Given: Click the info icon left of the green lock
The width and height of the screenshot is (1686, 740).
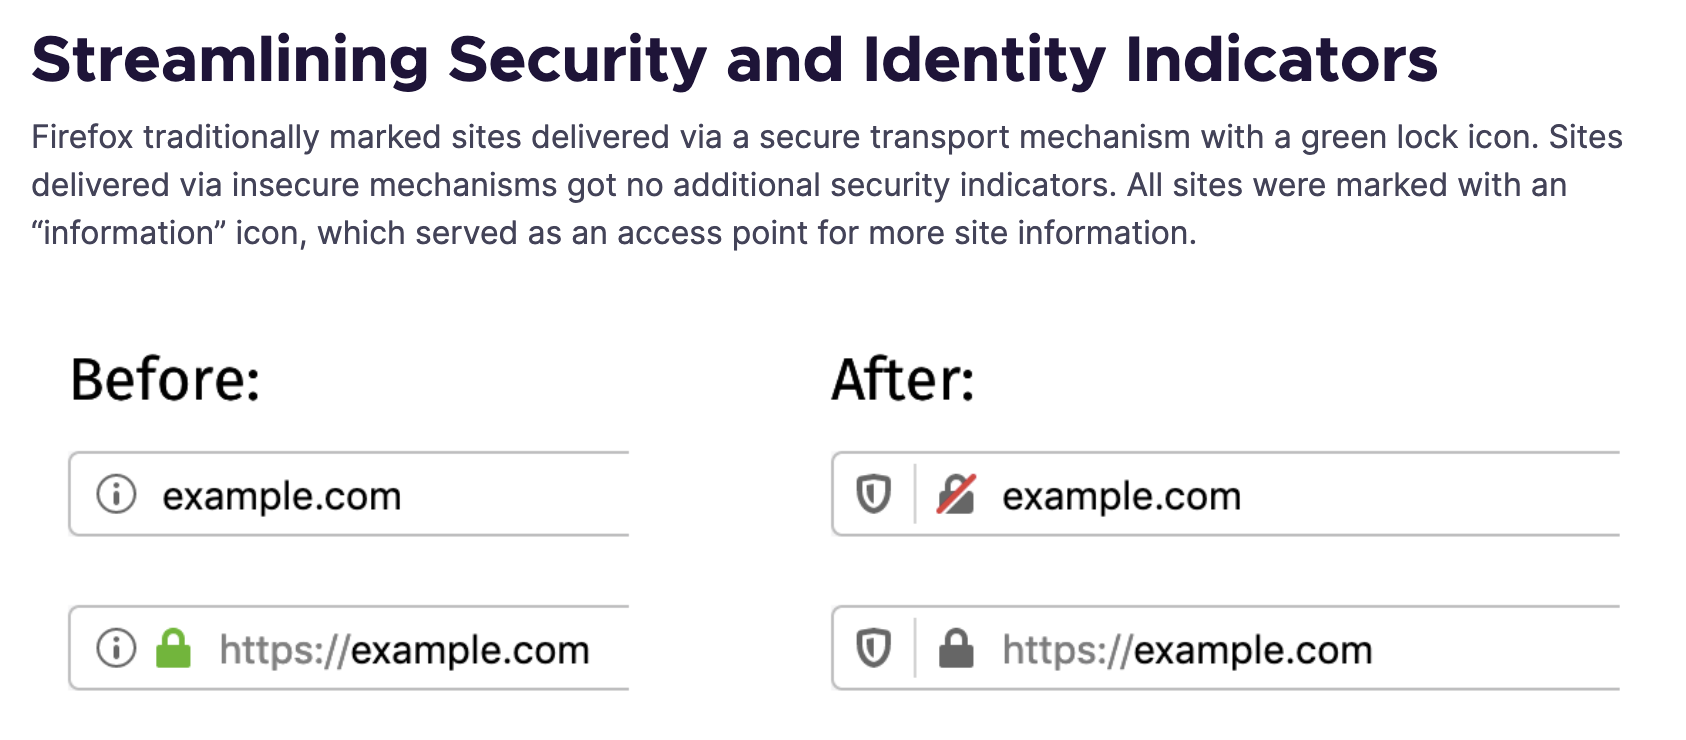Looking at the screenshot, I should pyautogui.click(x=116, y=648).
